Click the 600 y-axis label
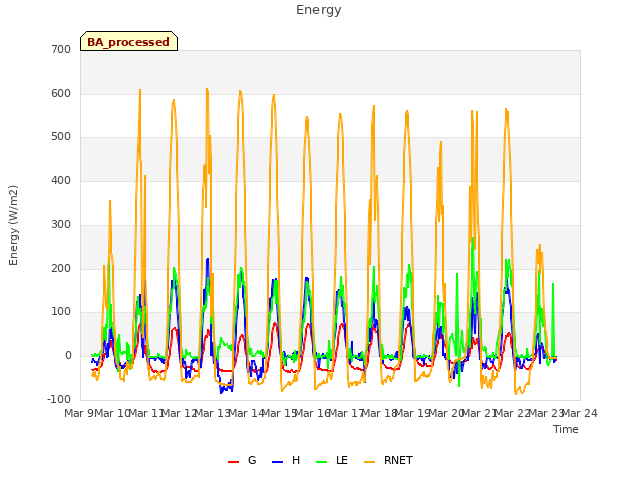 (61, 93)
